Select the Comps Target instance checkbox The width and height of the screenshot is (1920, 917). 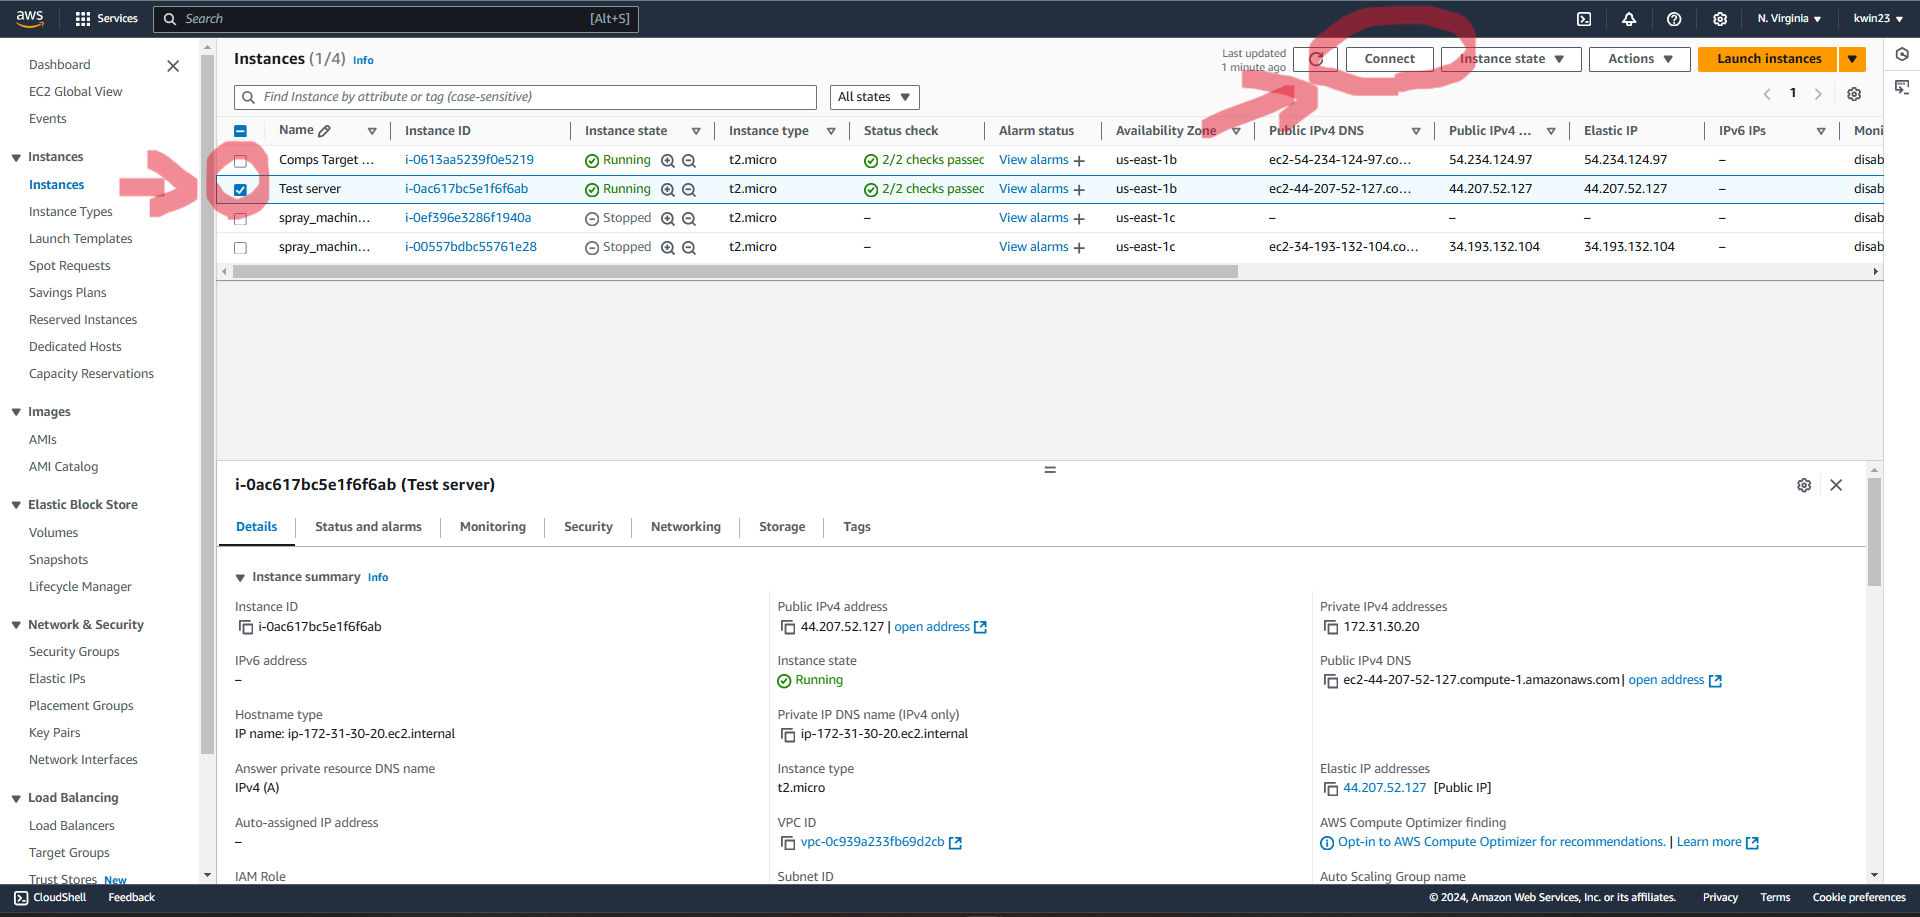[240, 161]
